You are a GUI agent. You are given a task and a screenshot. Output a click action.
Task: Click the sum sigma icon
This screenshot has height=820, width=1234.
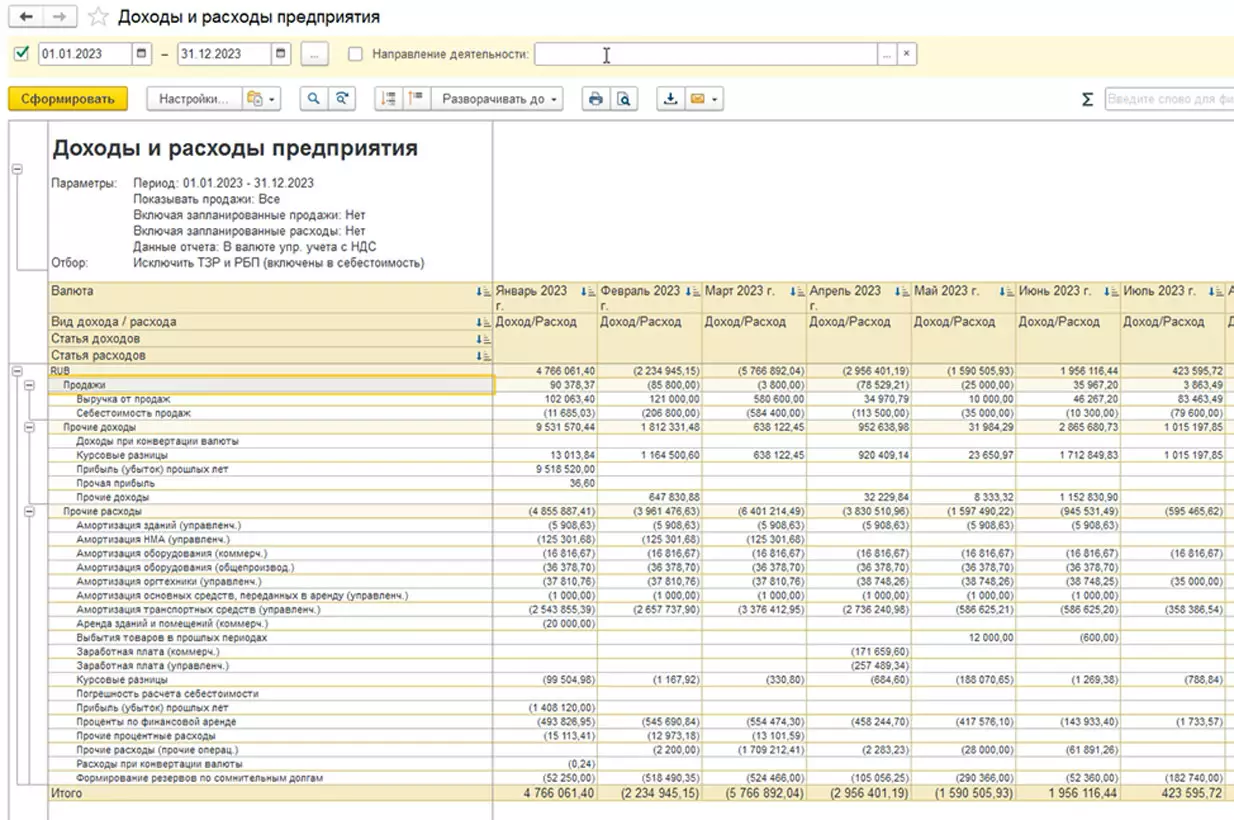[x=1087, y=99]
